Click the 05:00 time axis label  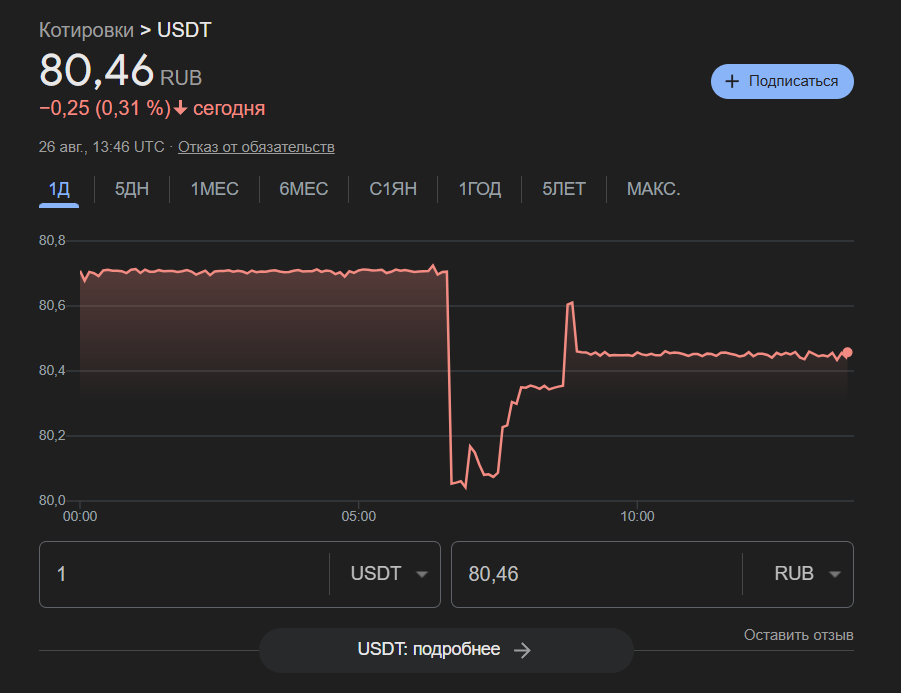click(359, 516)
